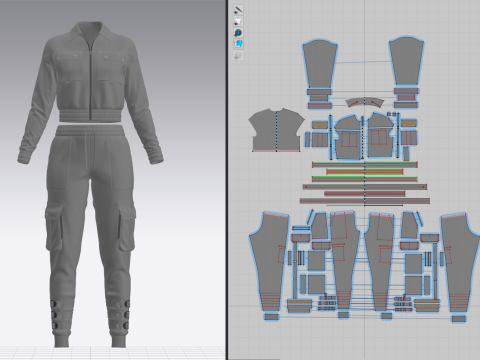Click the elastic jacket hem band in 3D view
Screen dimensions: 480x360
pyautogui.click(x=90, y=115)
